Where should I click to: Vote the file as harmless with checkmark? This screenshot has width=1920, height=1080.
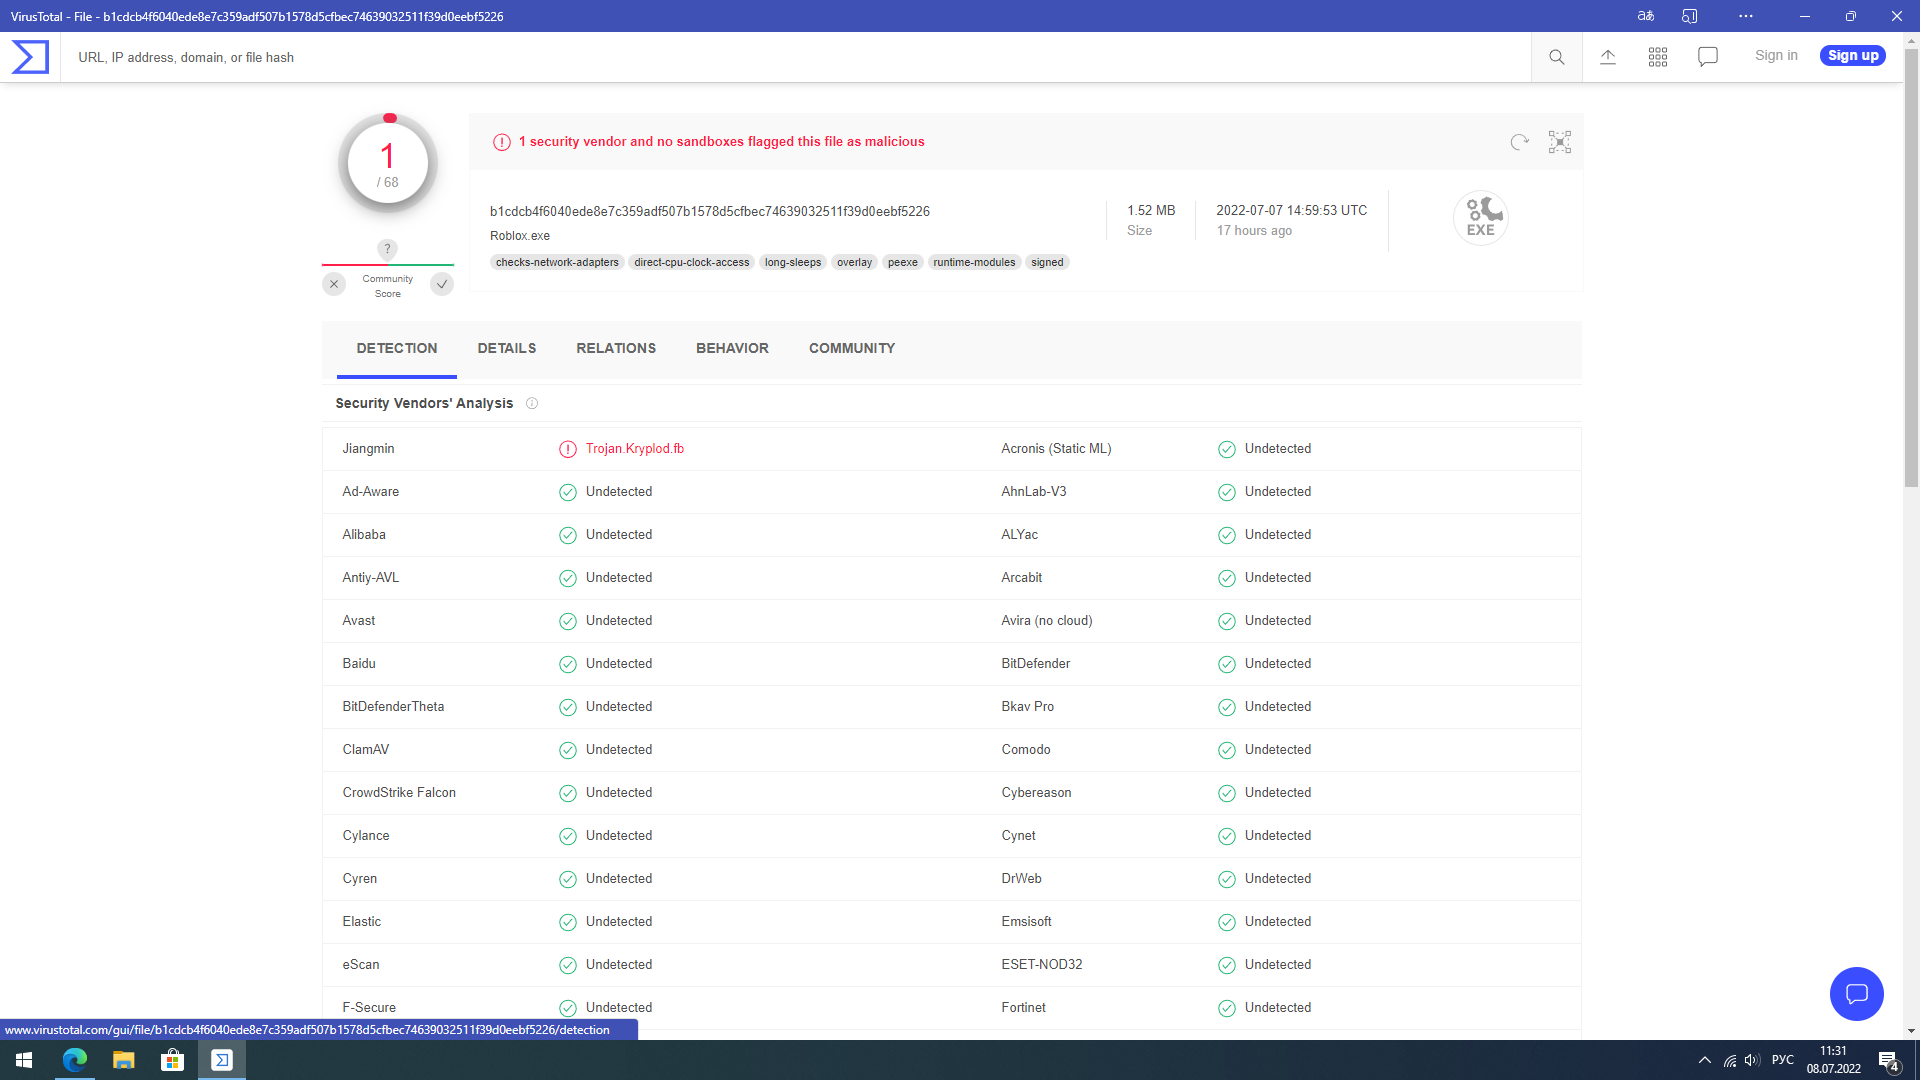(442, 284)
